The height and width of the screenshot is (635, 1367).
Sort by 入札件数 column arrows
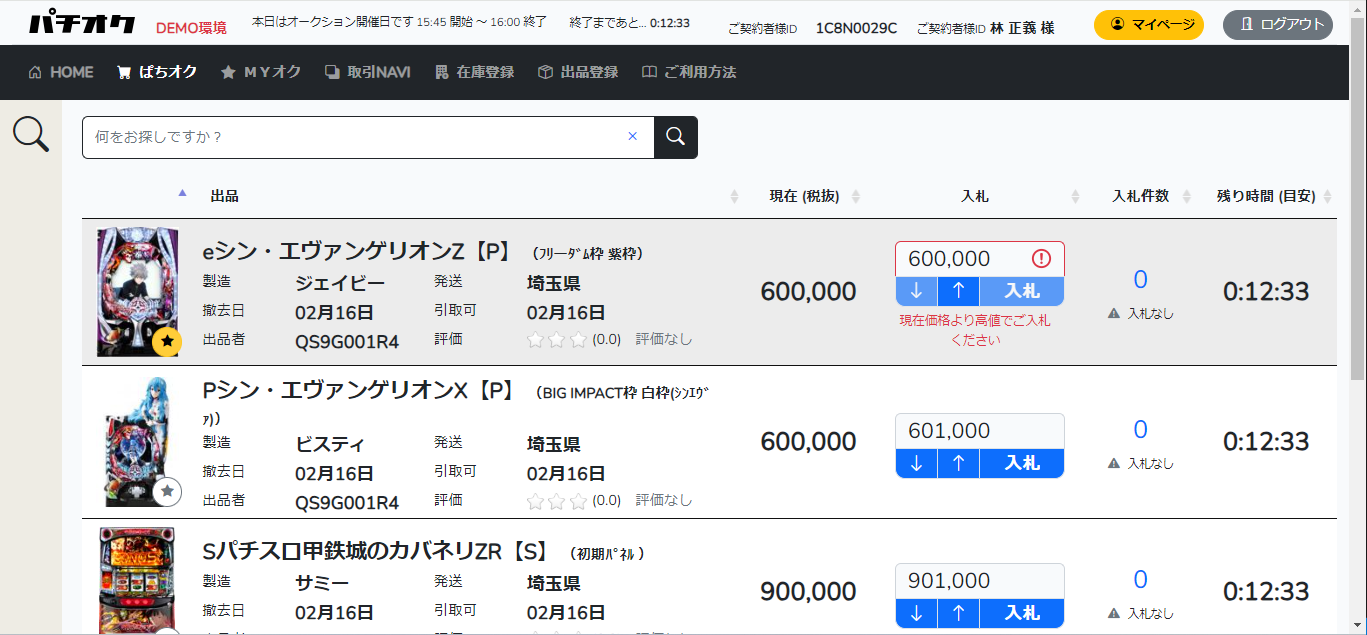(x=1188, y=197)
